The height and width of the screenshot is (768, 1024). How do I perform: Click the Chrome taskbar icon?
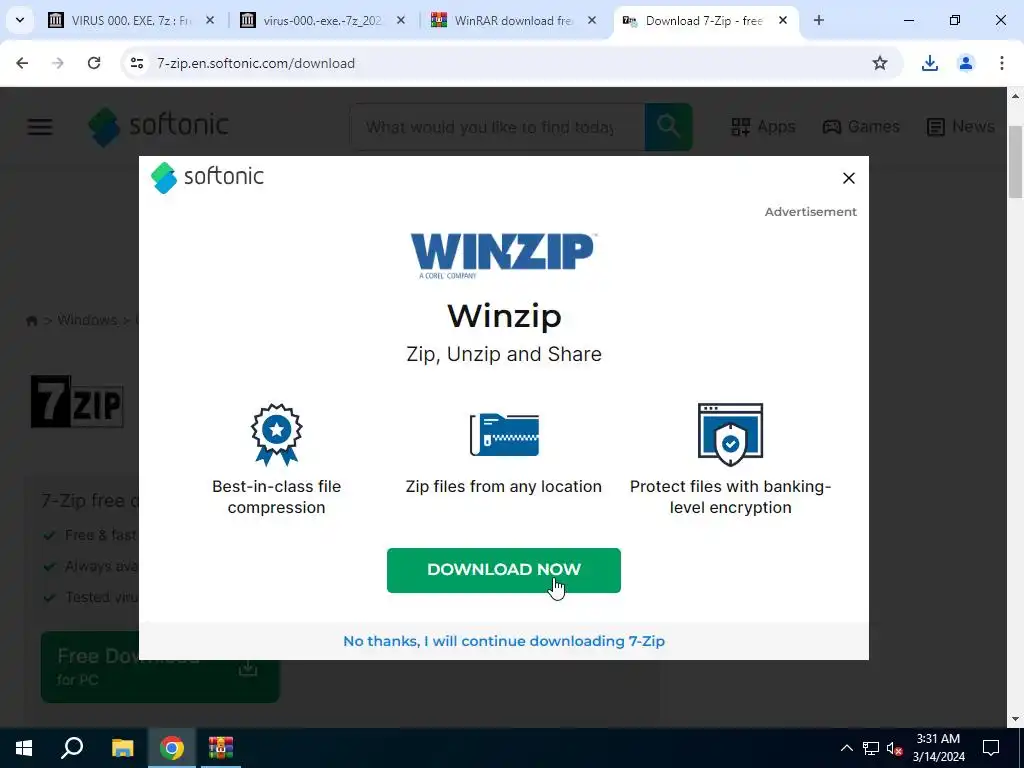(172, 748)
